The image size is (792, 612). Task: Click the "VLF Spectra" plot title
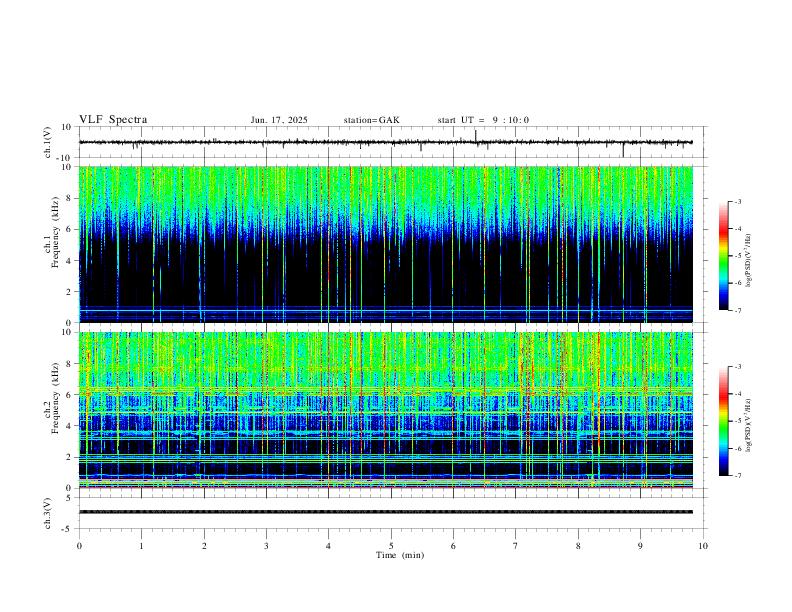113,120
